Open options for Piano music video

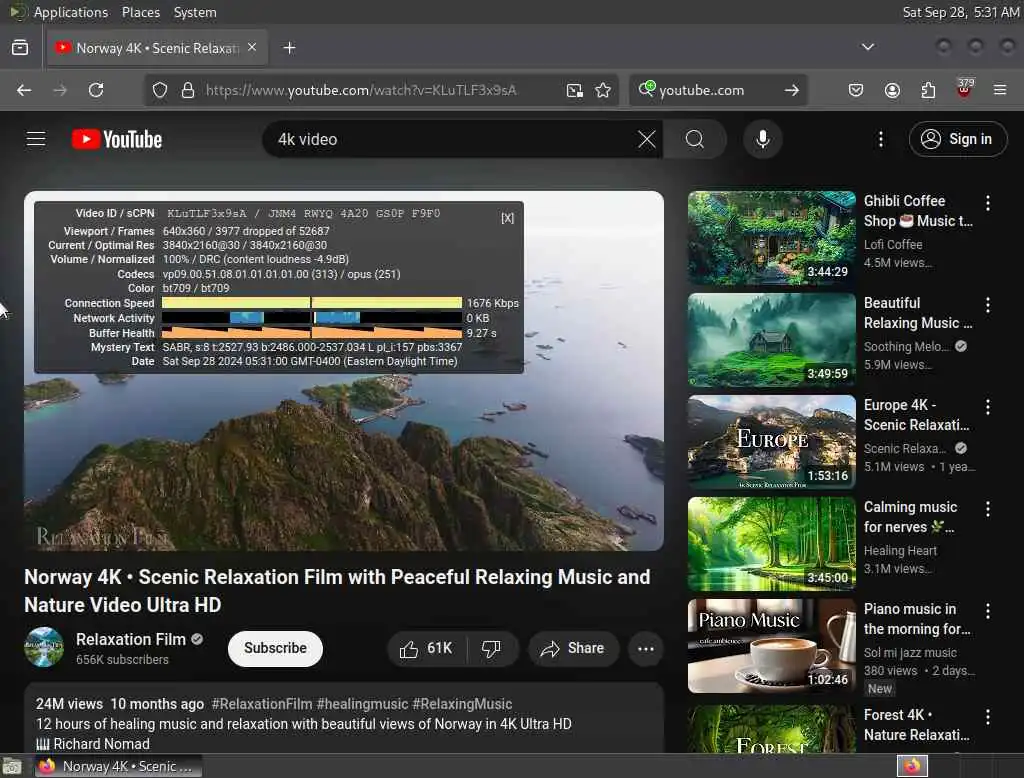pos(987,611)
